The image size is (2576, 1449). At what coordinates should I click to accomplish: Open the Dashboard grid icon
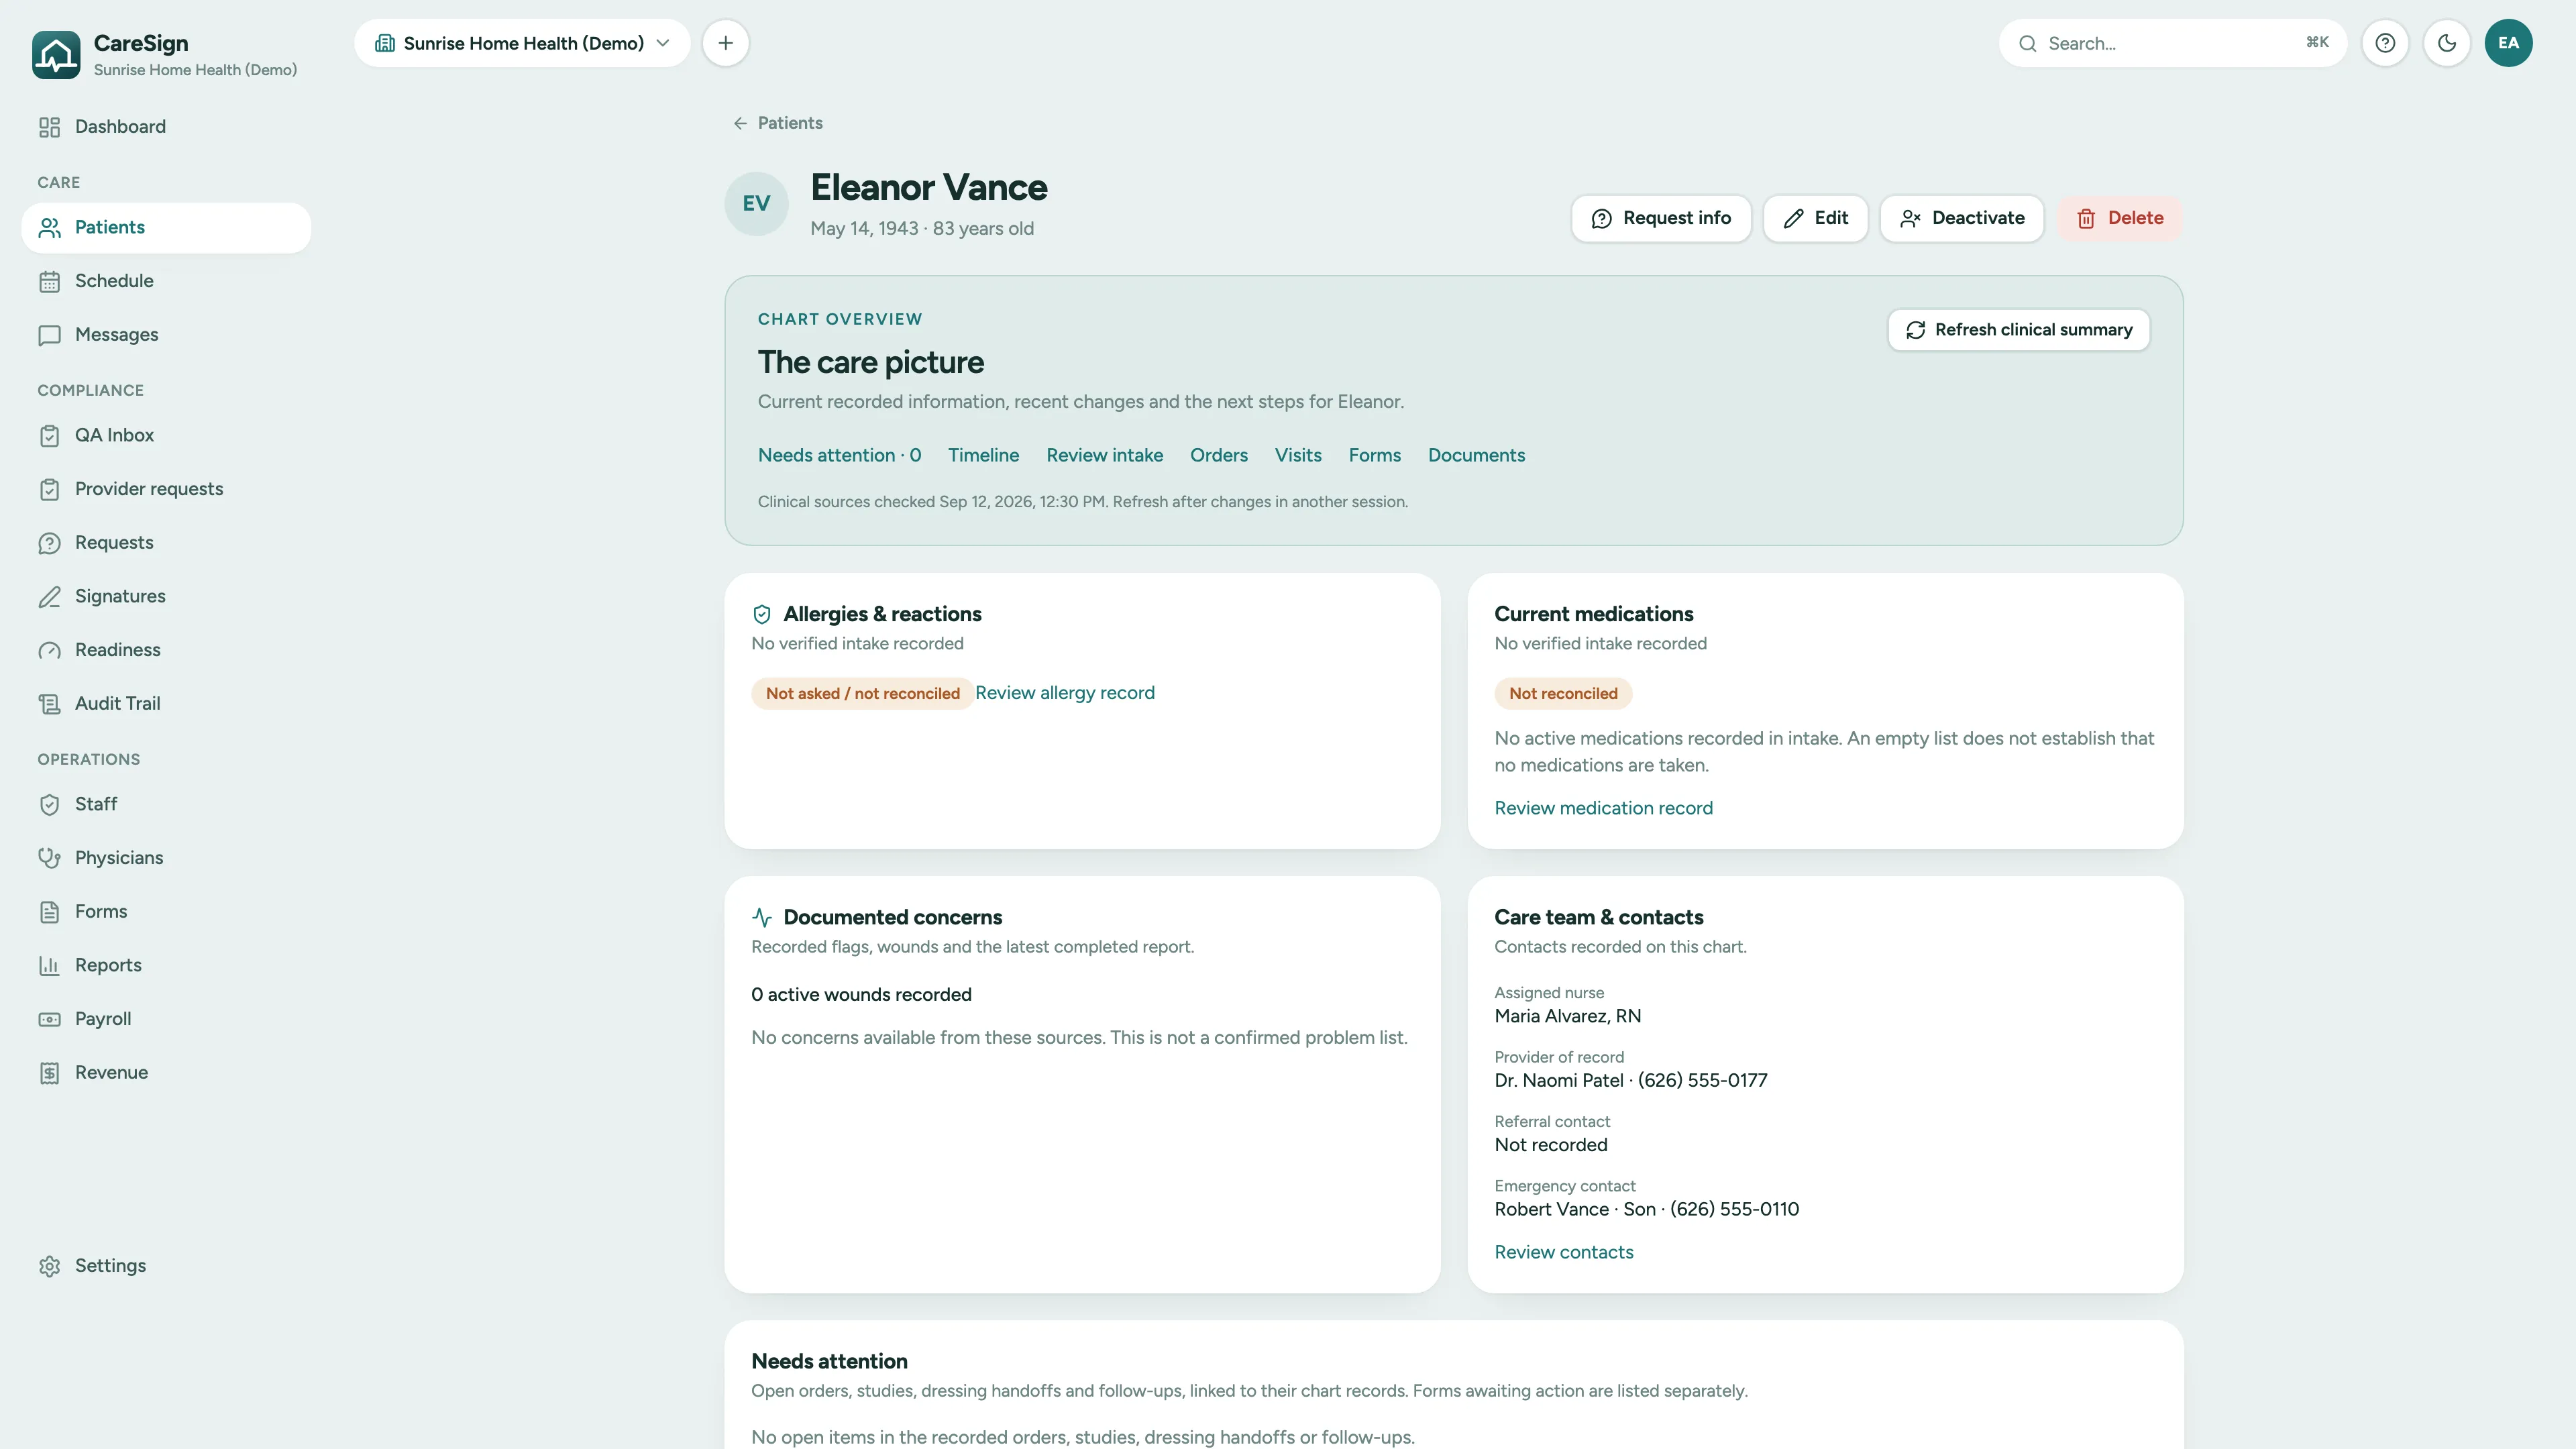49,127
